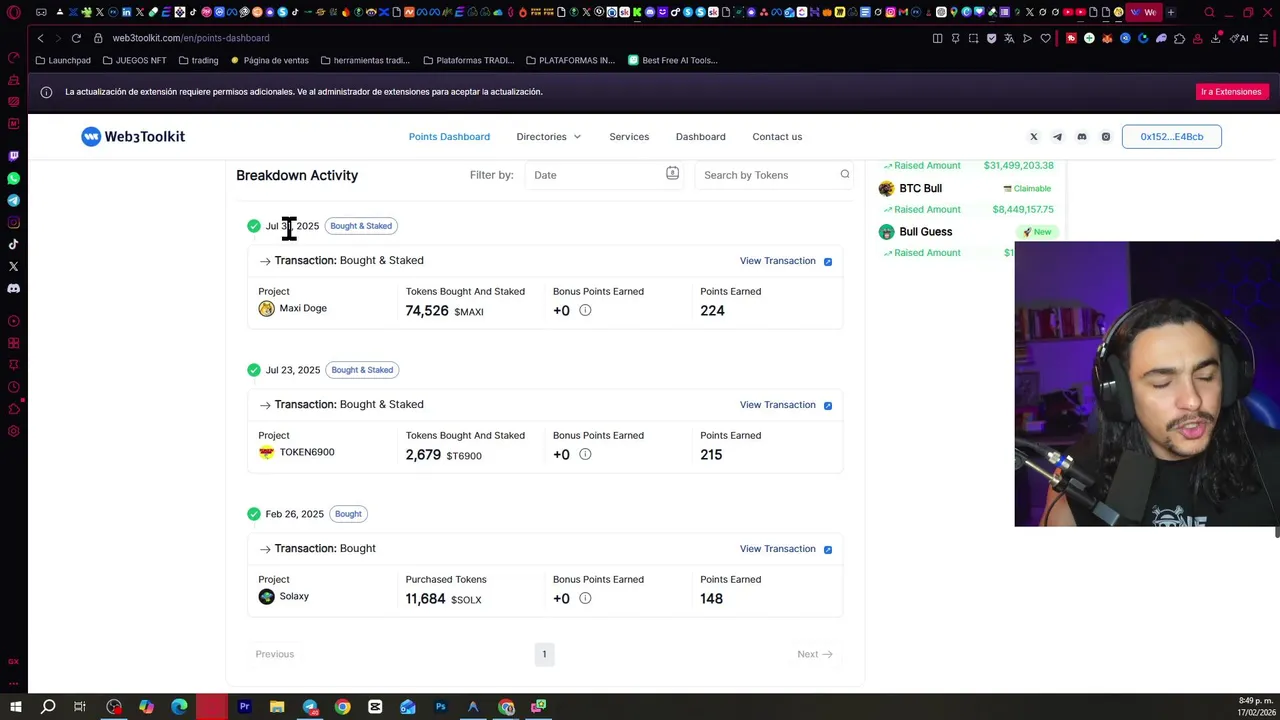Open Twitch in the Opera sidebar

click(x=13, y=156)
